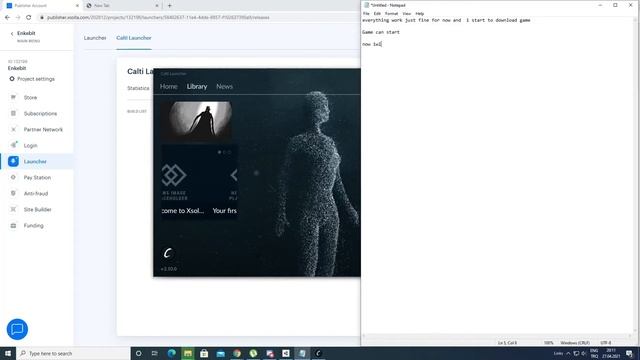Show hidden system tray icons
640x360 pixels.
(568, 353)
